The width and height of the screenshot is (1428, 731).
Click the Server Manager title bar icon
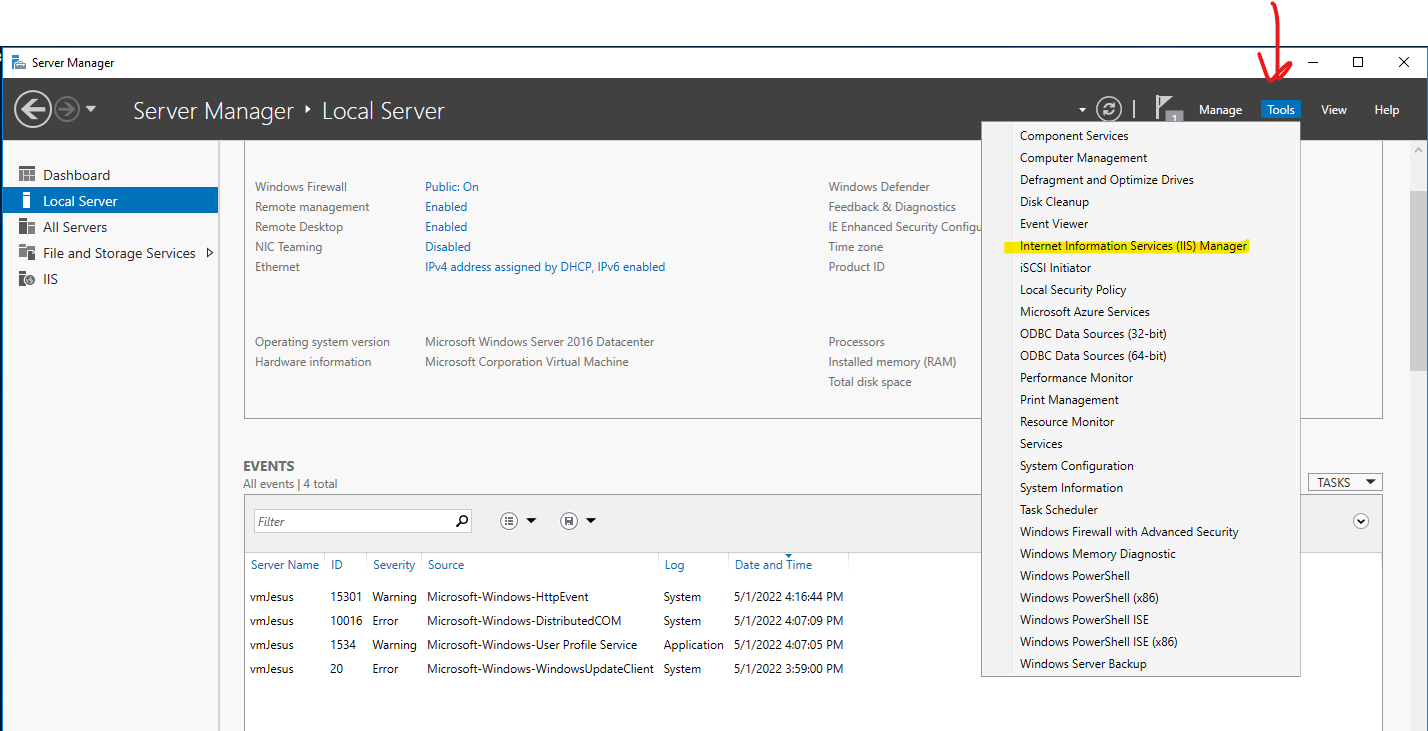(18, 62)
